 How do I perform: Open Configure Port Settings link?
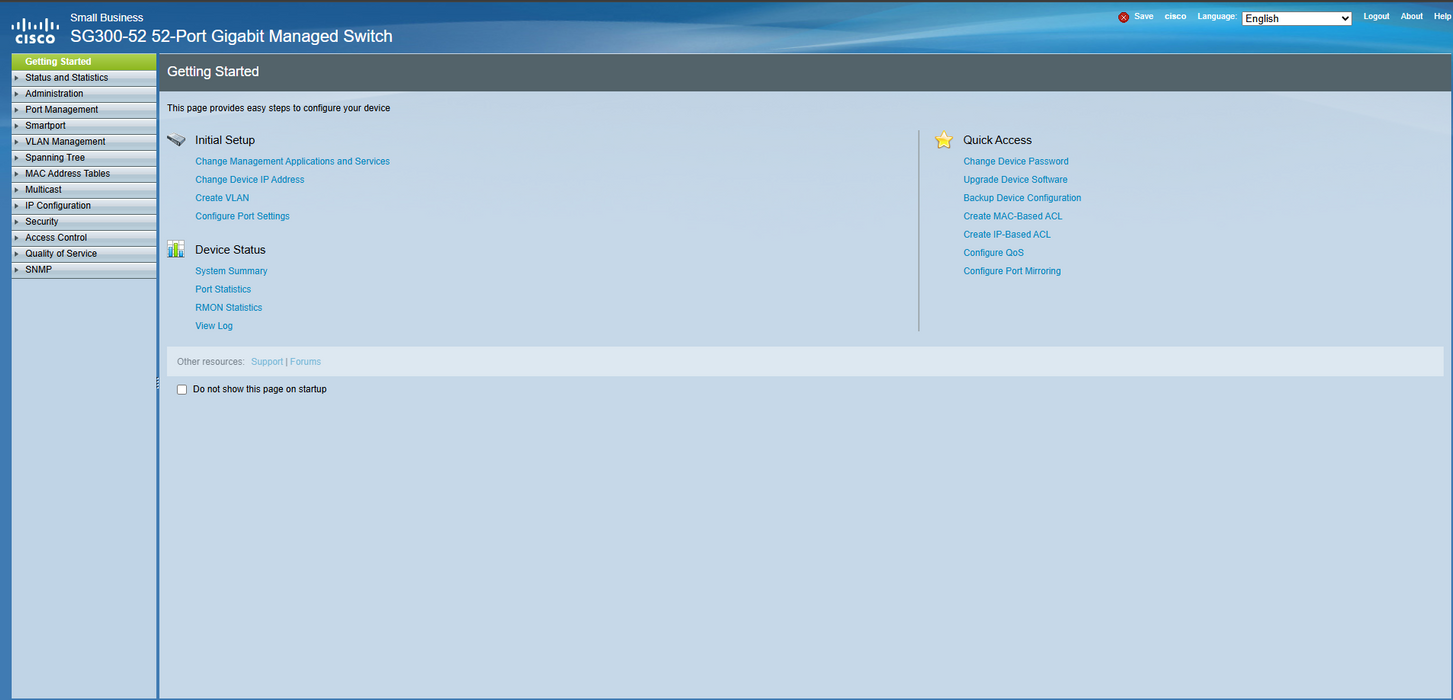click(242, 217)
